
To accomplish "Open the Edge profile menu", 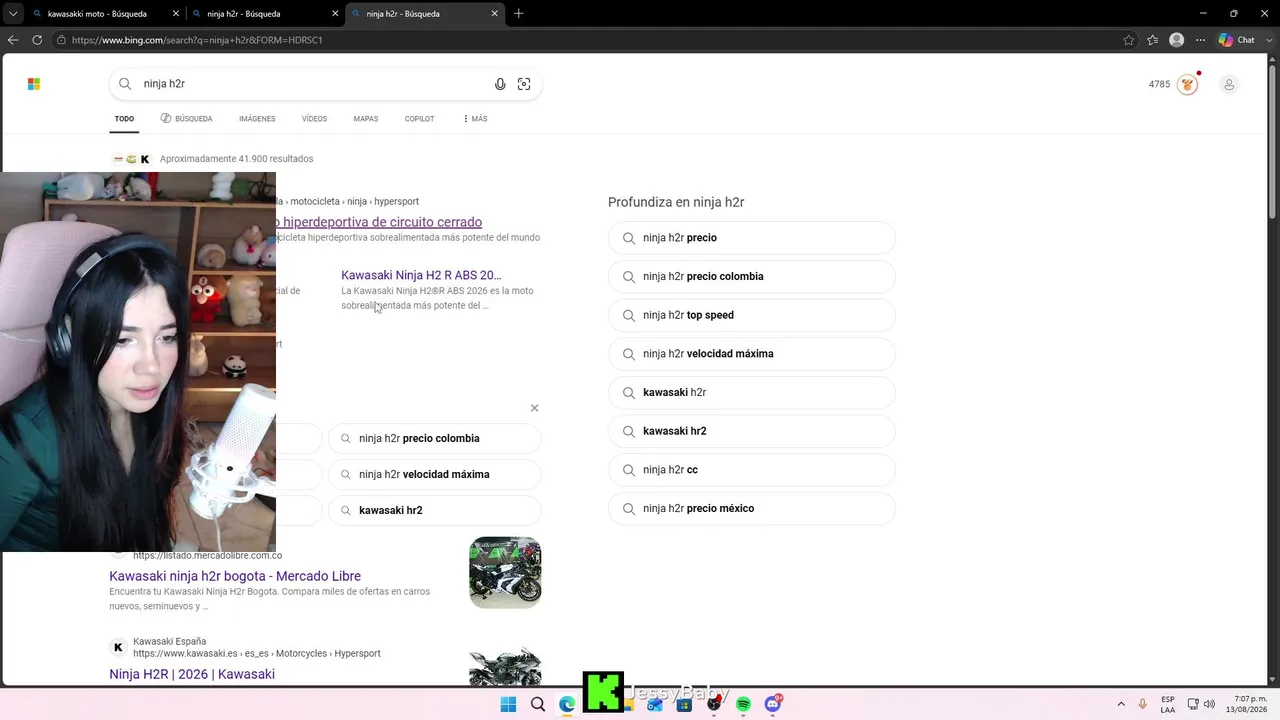I will 1177,40.
